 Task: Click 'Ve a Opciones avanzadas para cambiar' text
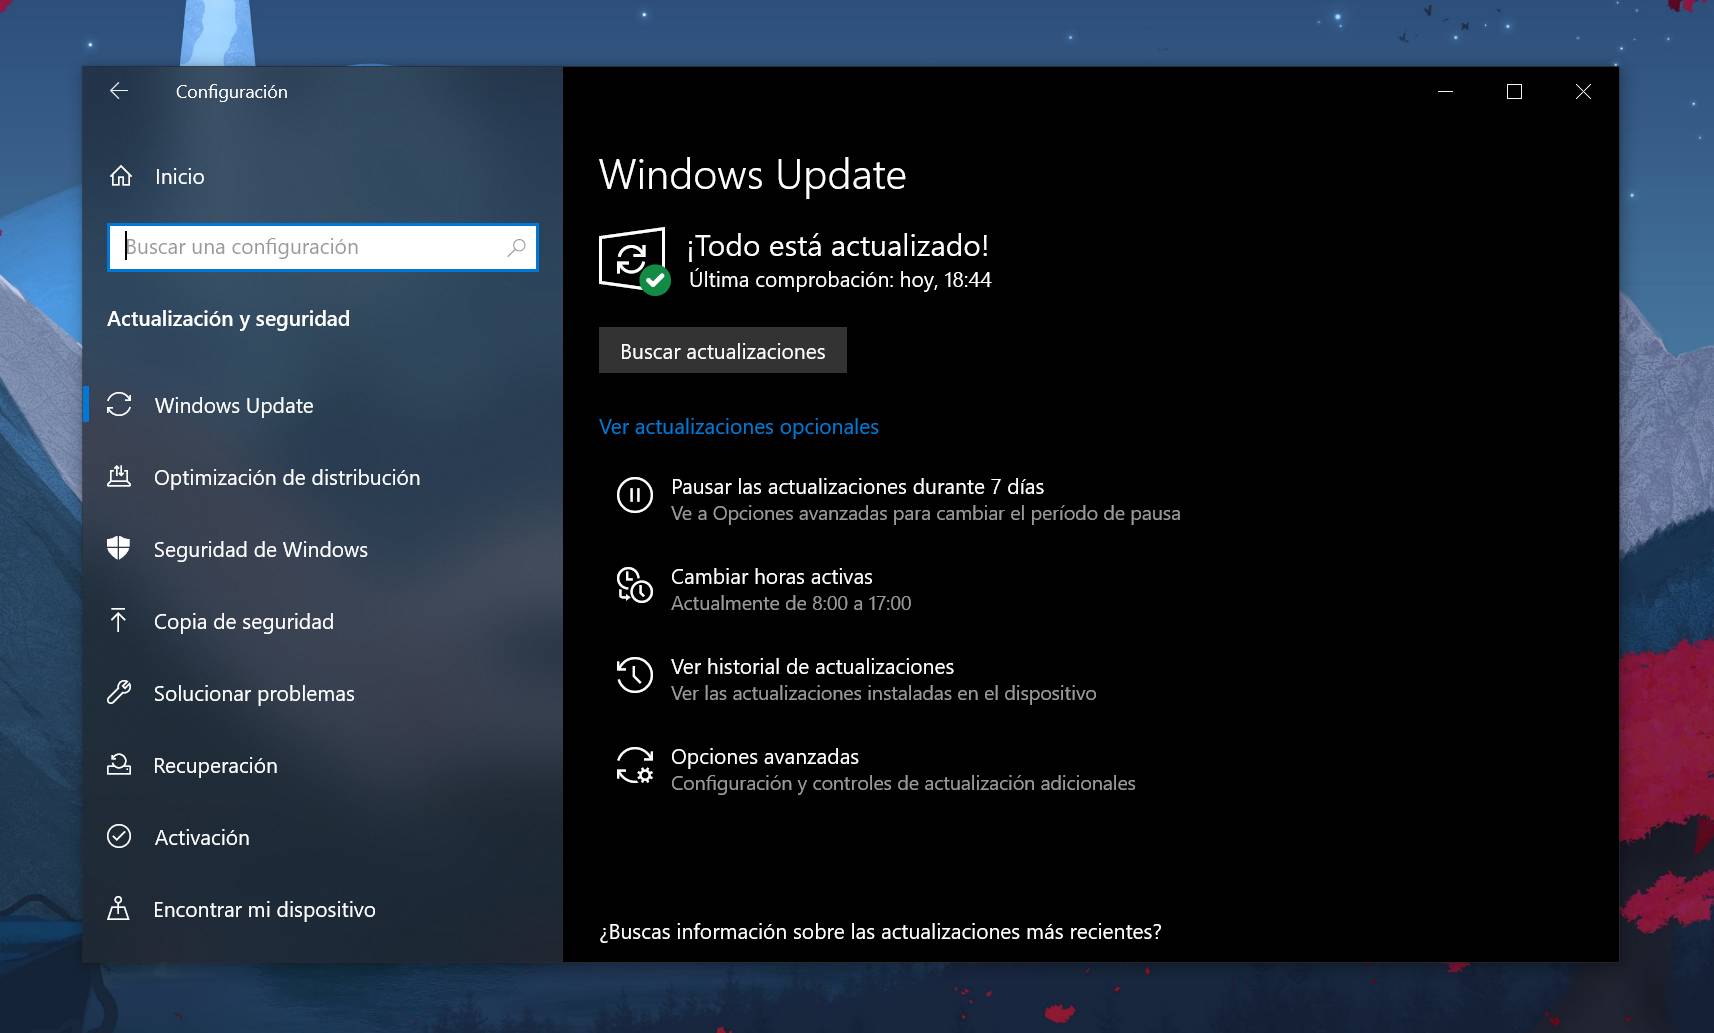pyautogui.click(x=925, y=513)
